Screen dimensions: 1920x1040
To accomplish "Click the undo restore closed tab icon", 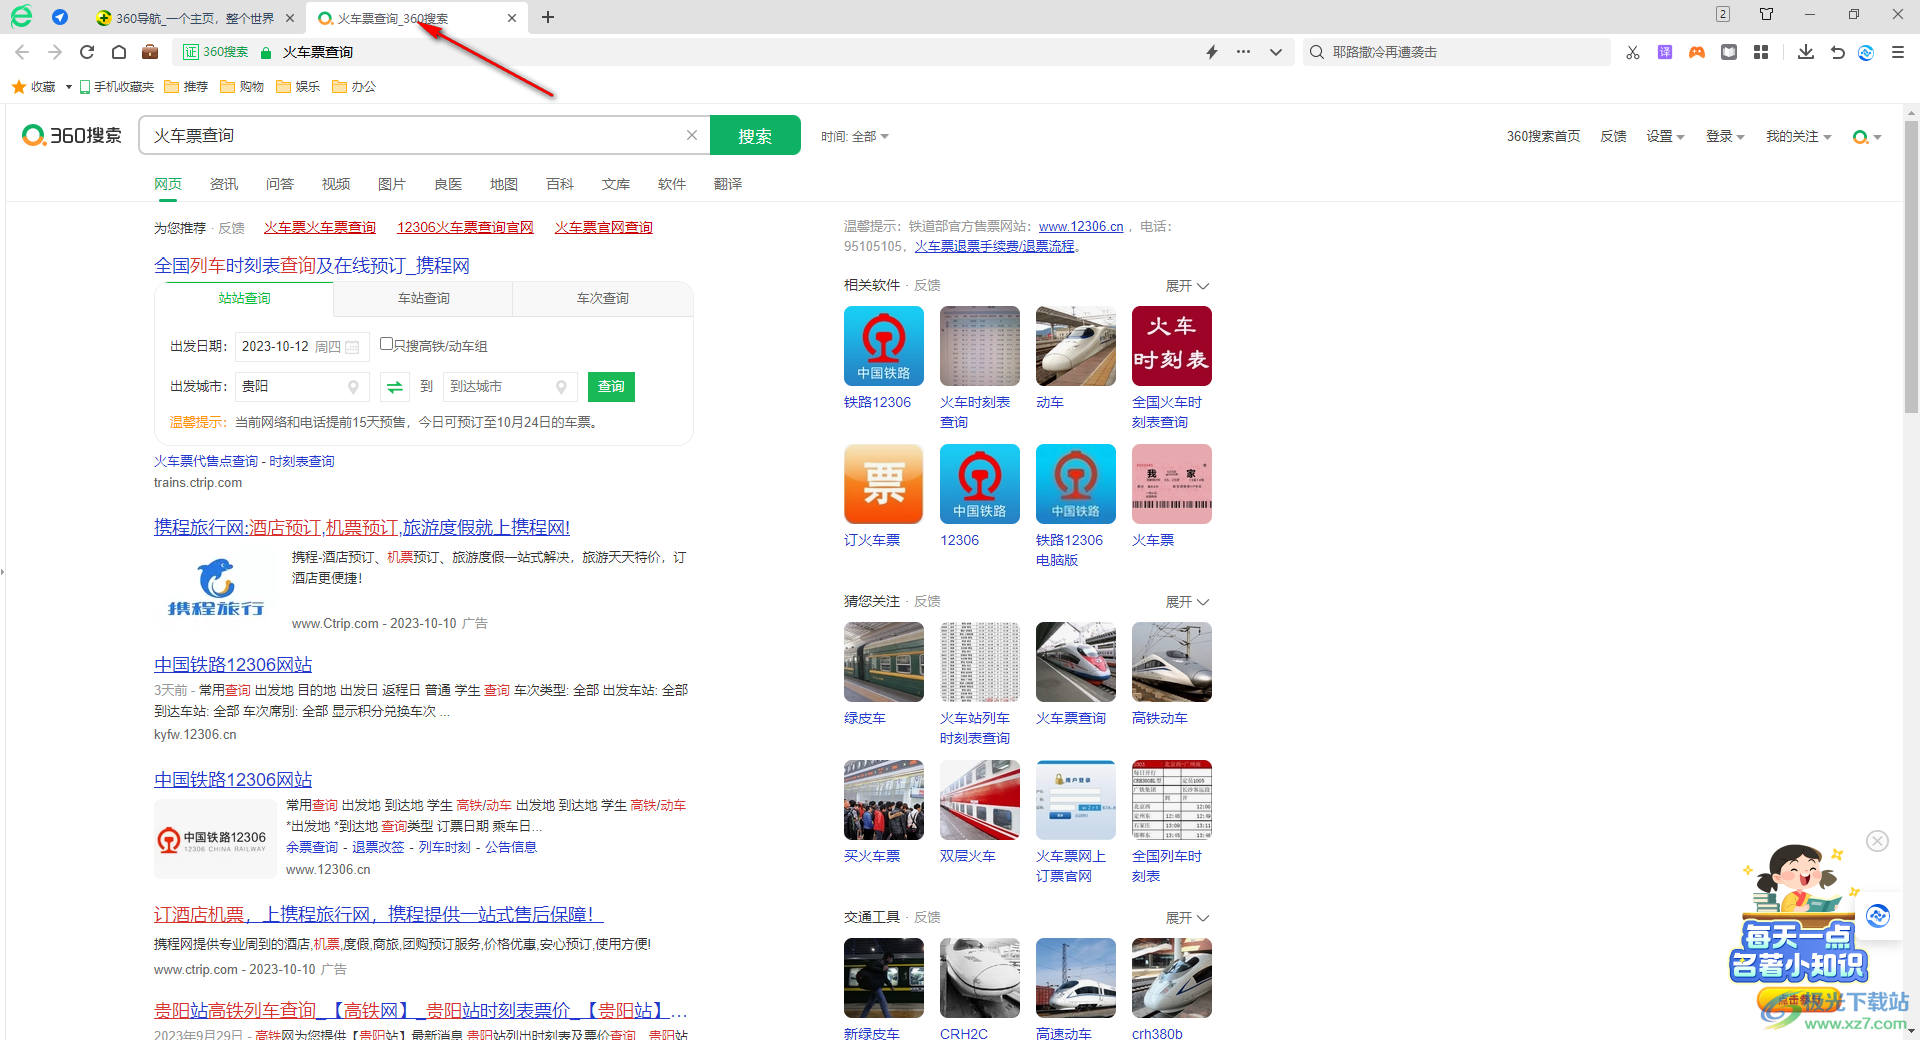I will (x=1838, y=52).
